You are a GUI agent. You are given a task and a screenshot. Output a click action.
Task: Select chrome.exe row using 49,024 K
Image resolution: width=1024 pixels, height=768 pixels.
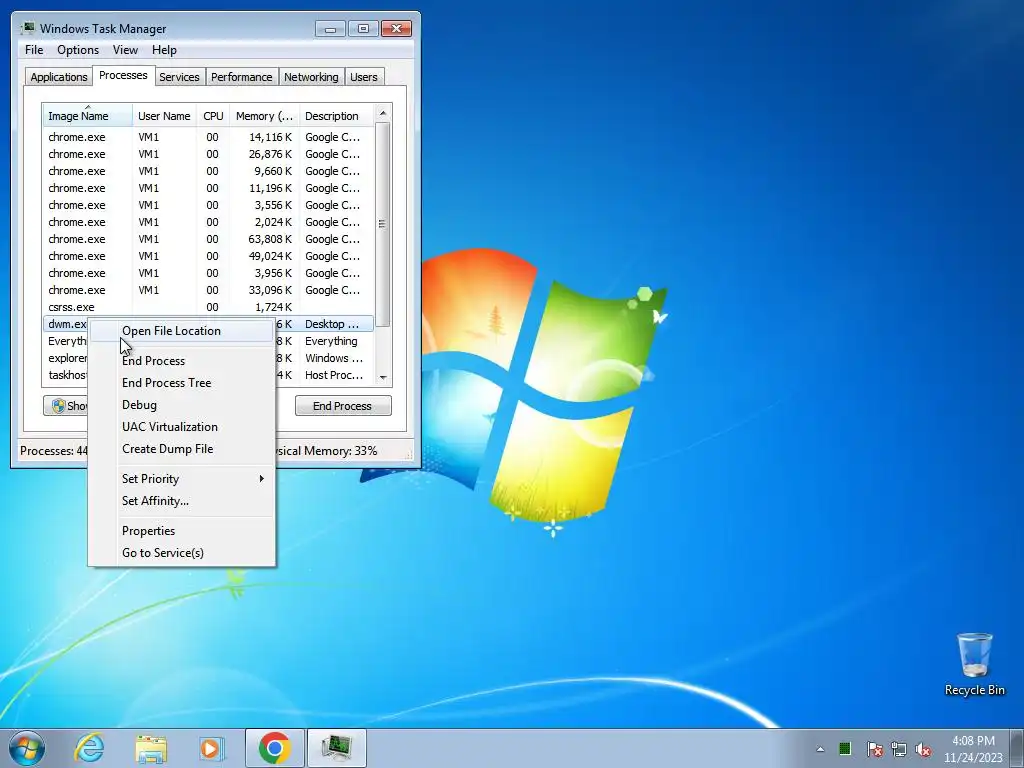pyautogui.click(x=208, y=256)
